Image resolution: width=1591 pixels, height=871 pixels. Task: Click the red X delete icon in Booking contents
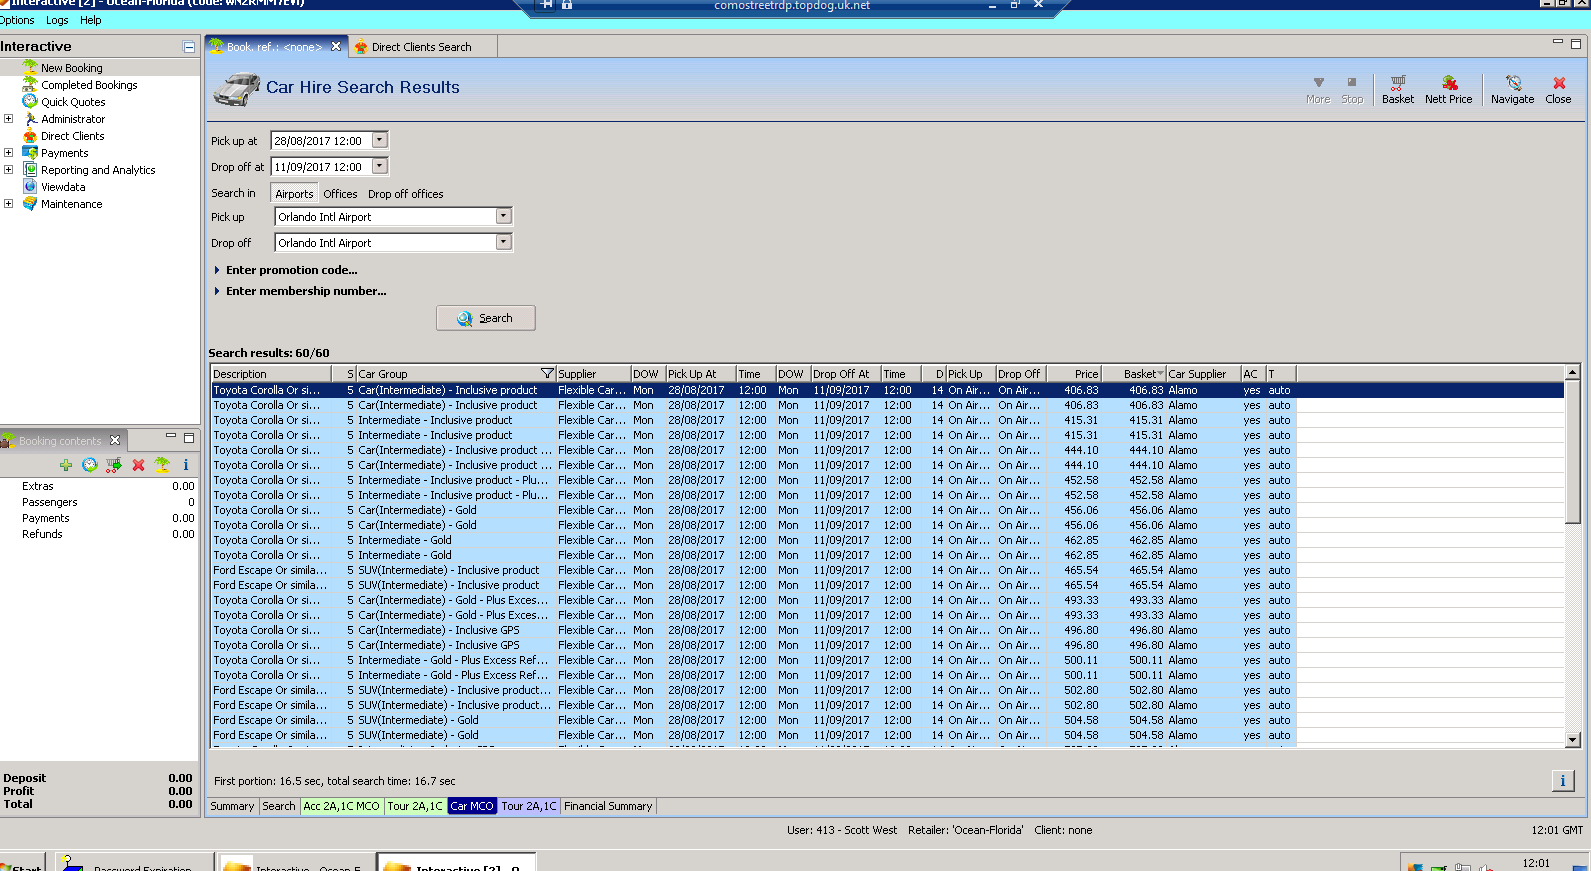click(x=138, y=465)
